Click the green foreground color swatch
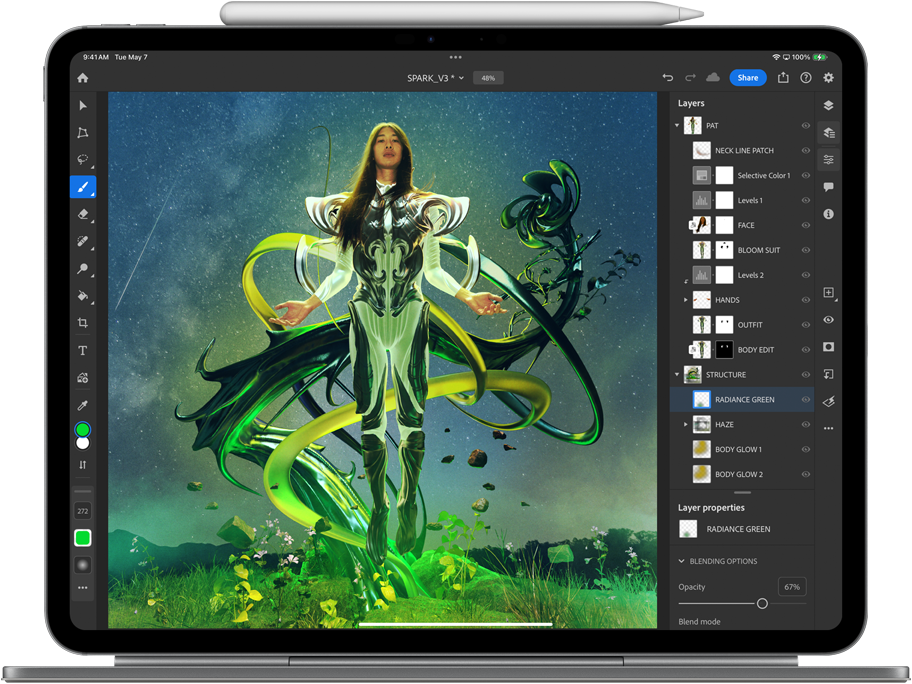Image resolution: width=912 pixels, height=684 pixels. point(83,429)
